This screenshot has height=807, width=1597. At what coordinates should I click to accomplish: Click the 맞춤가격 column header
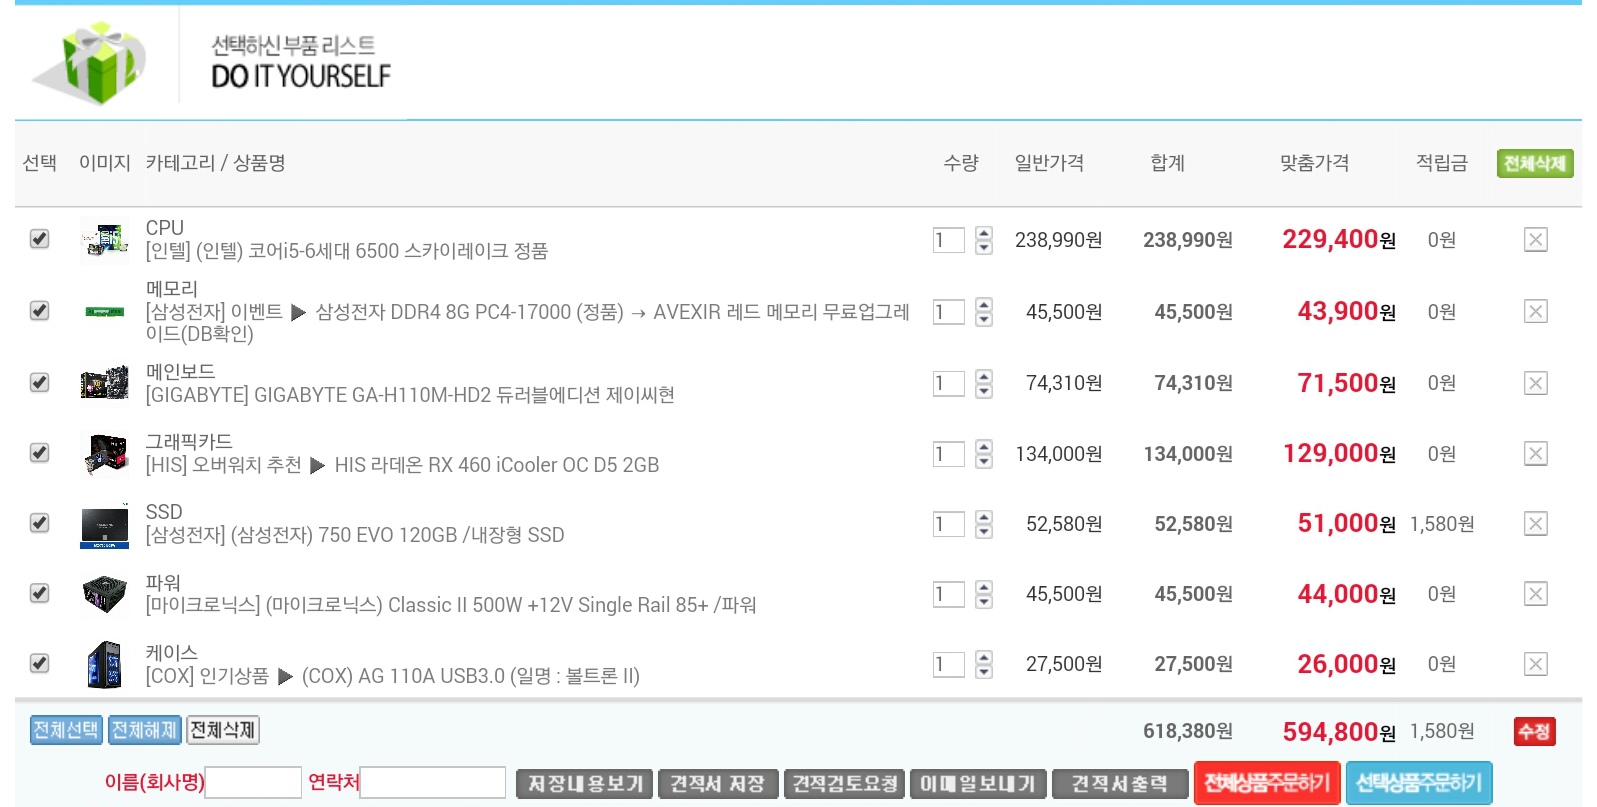point(1314,163)
